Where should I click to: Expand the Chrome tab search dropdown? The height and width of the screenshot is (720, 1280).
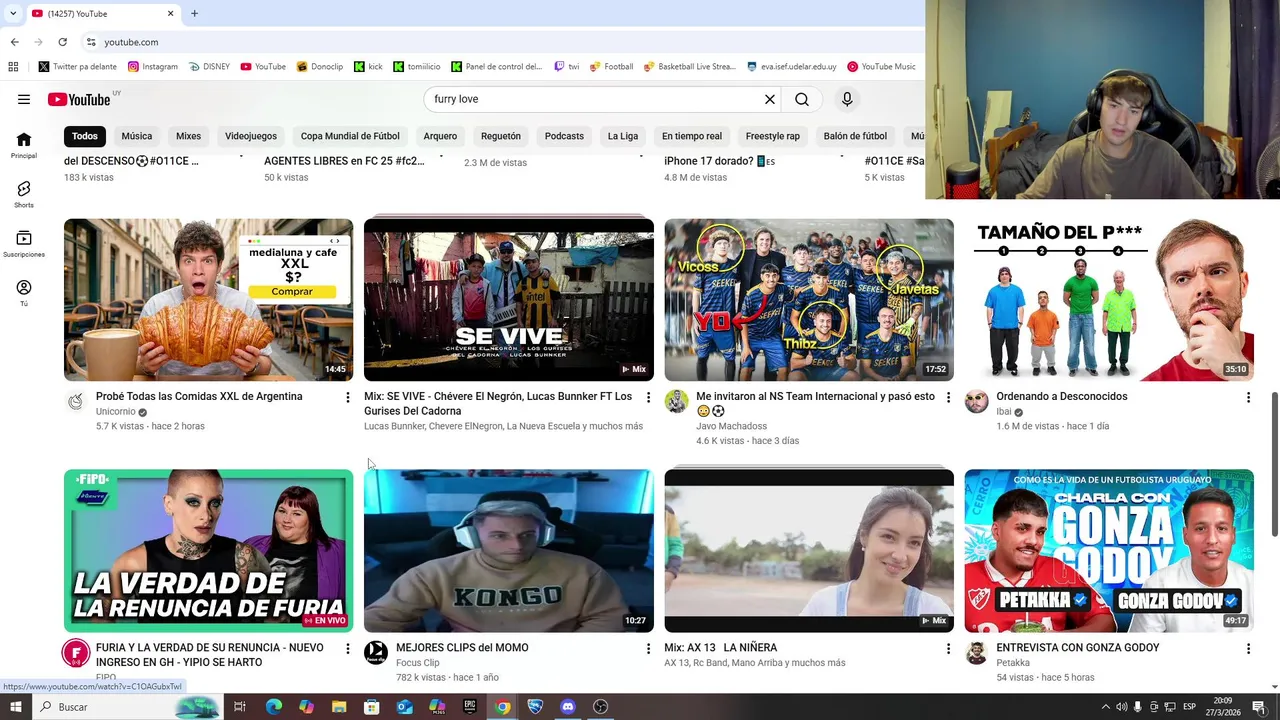click(13, 14)
